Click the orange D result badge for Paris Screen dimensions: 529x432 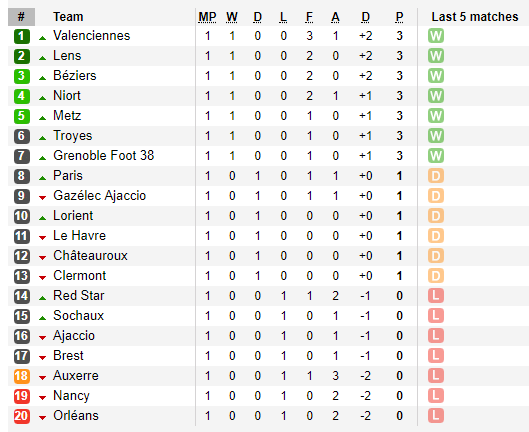click(x=436, y=176)
